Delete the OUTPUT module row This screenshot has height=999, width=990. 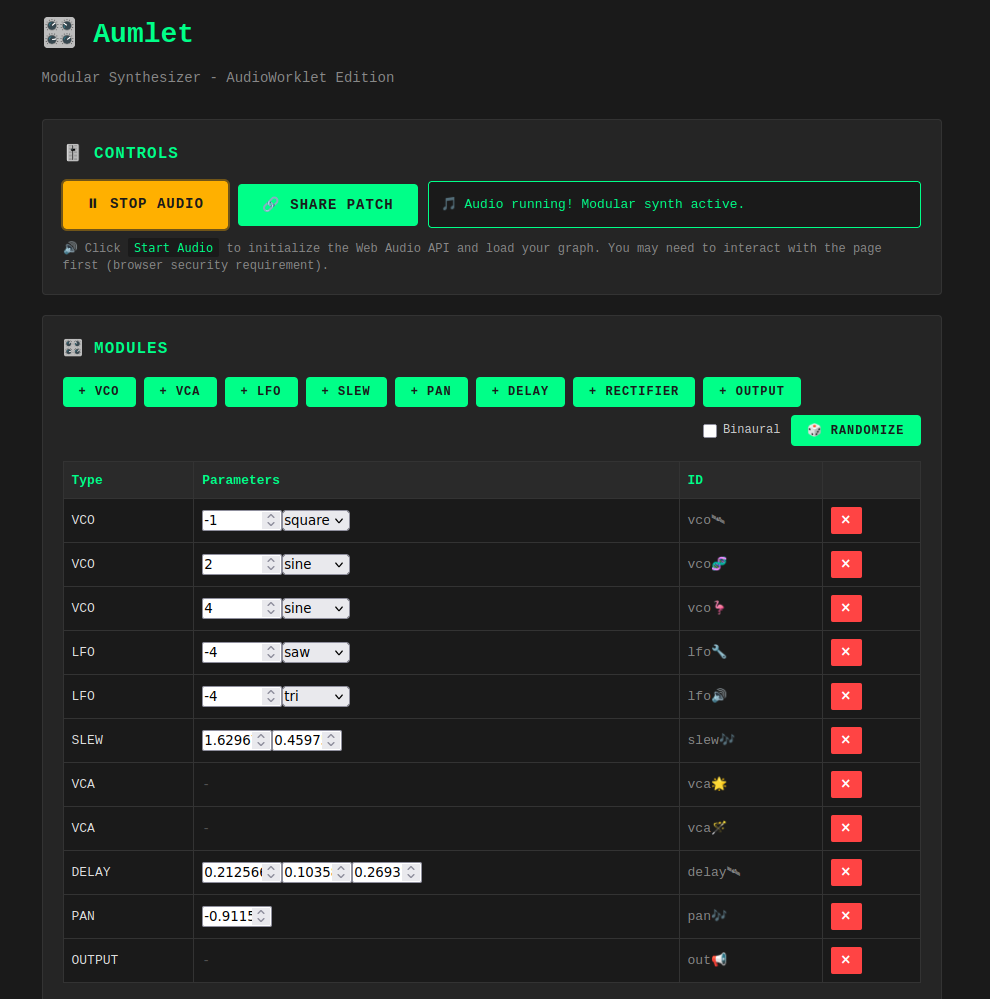[845, 960]
